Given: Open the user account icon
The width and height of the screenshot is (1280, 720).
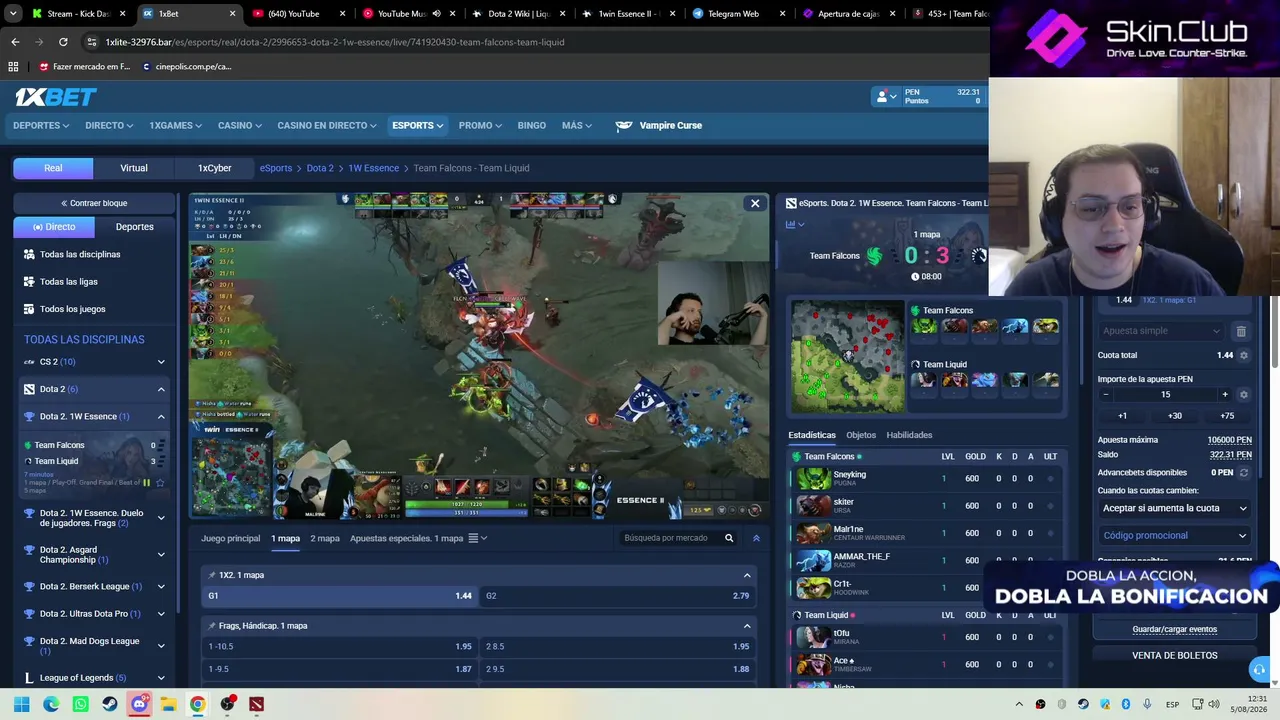Looking at the screenshot, I should [x=881, y=96].
